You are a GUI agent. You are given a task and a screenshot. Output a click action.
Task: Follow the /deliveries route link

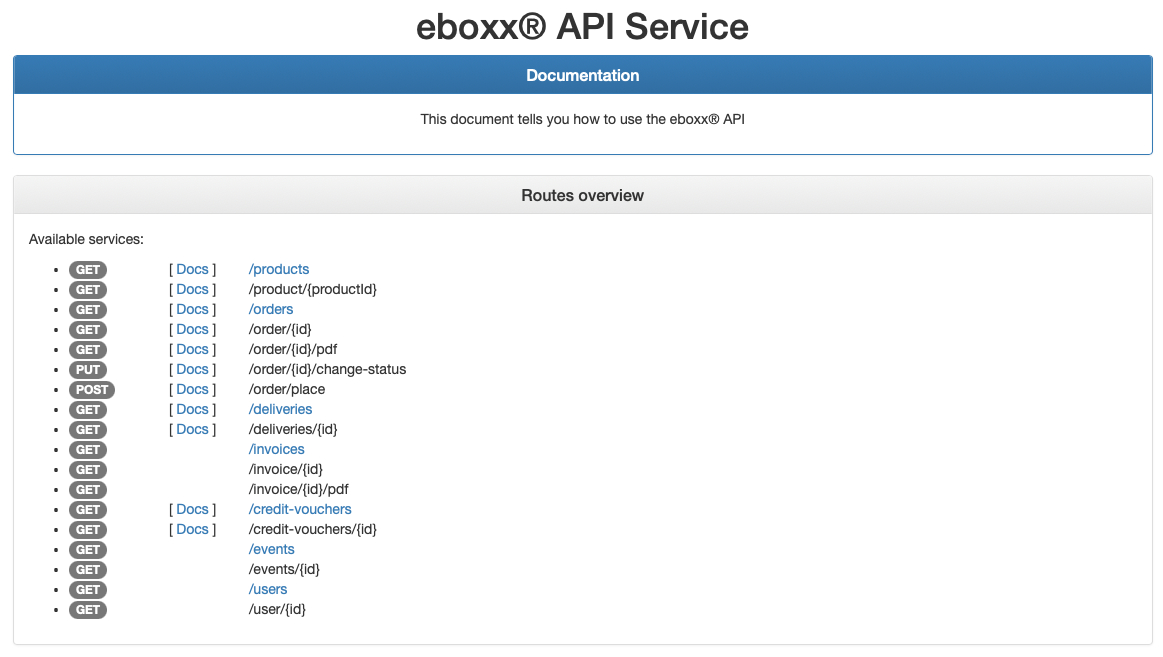[280, 409]
